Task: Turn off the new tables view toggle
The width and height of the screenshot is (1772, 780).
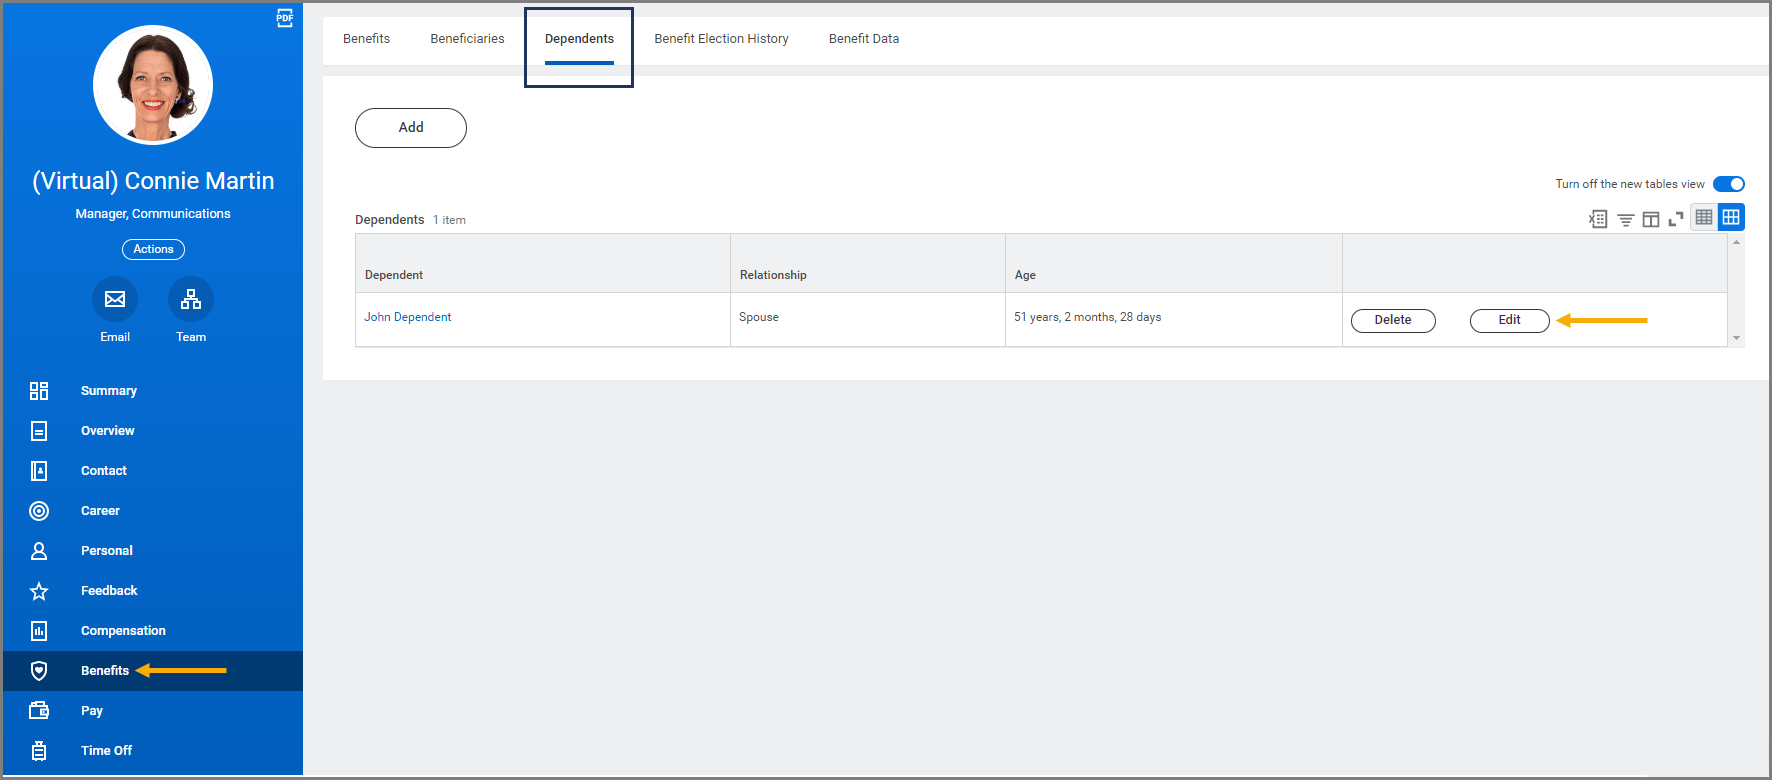Action: click(1728, 184)
